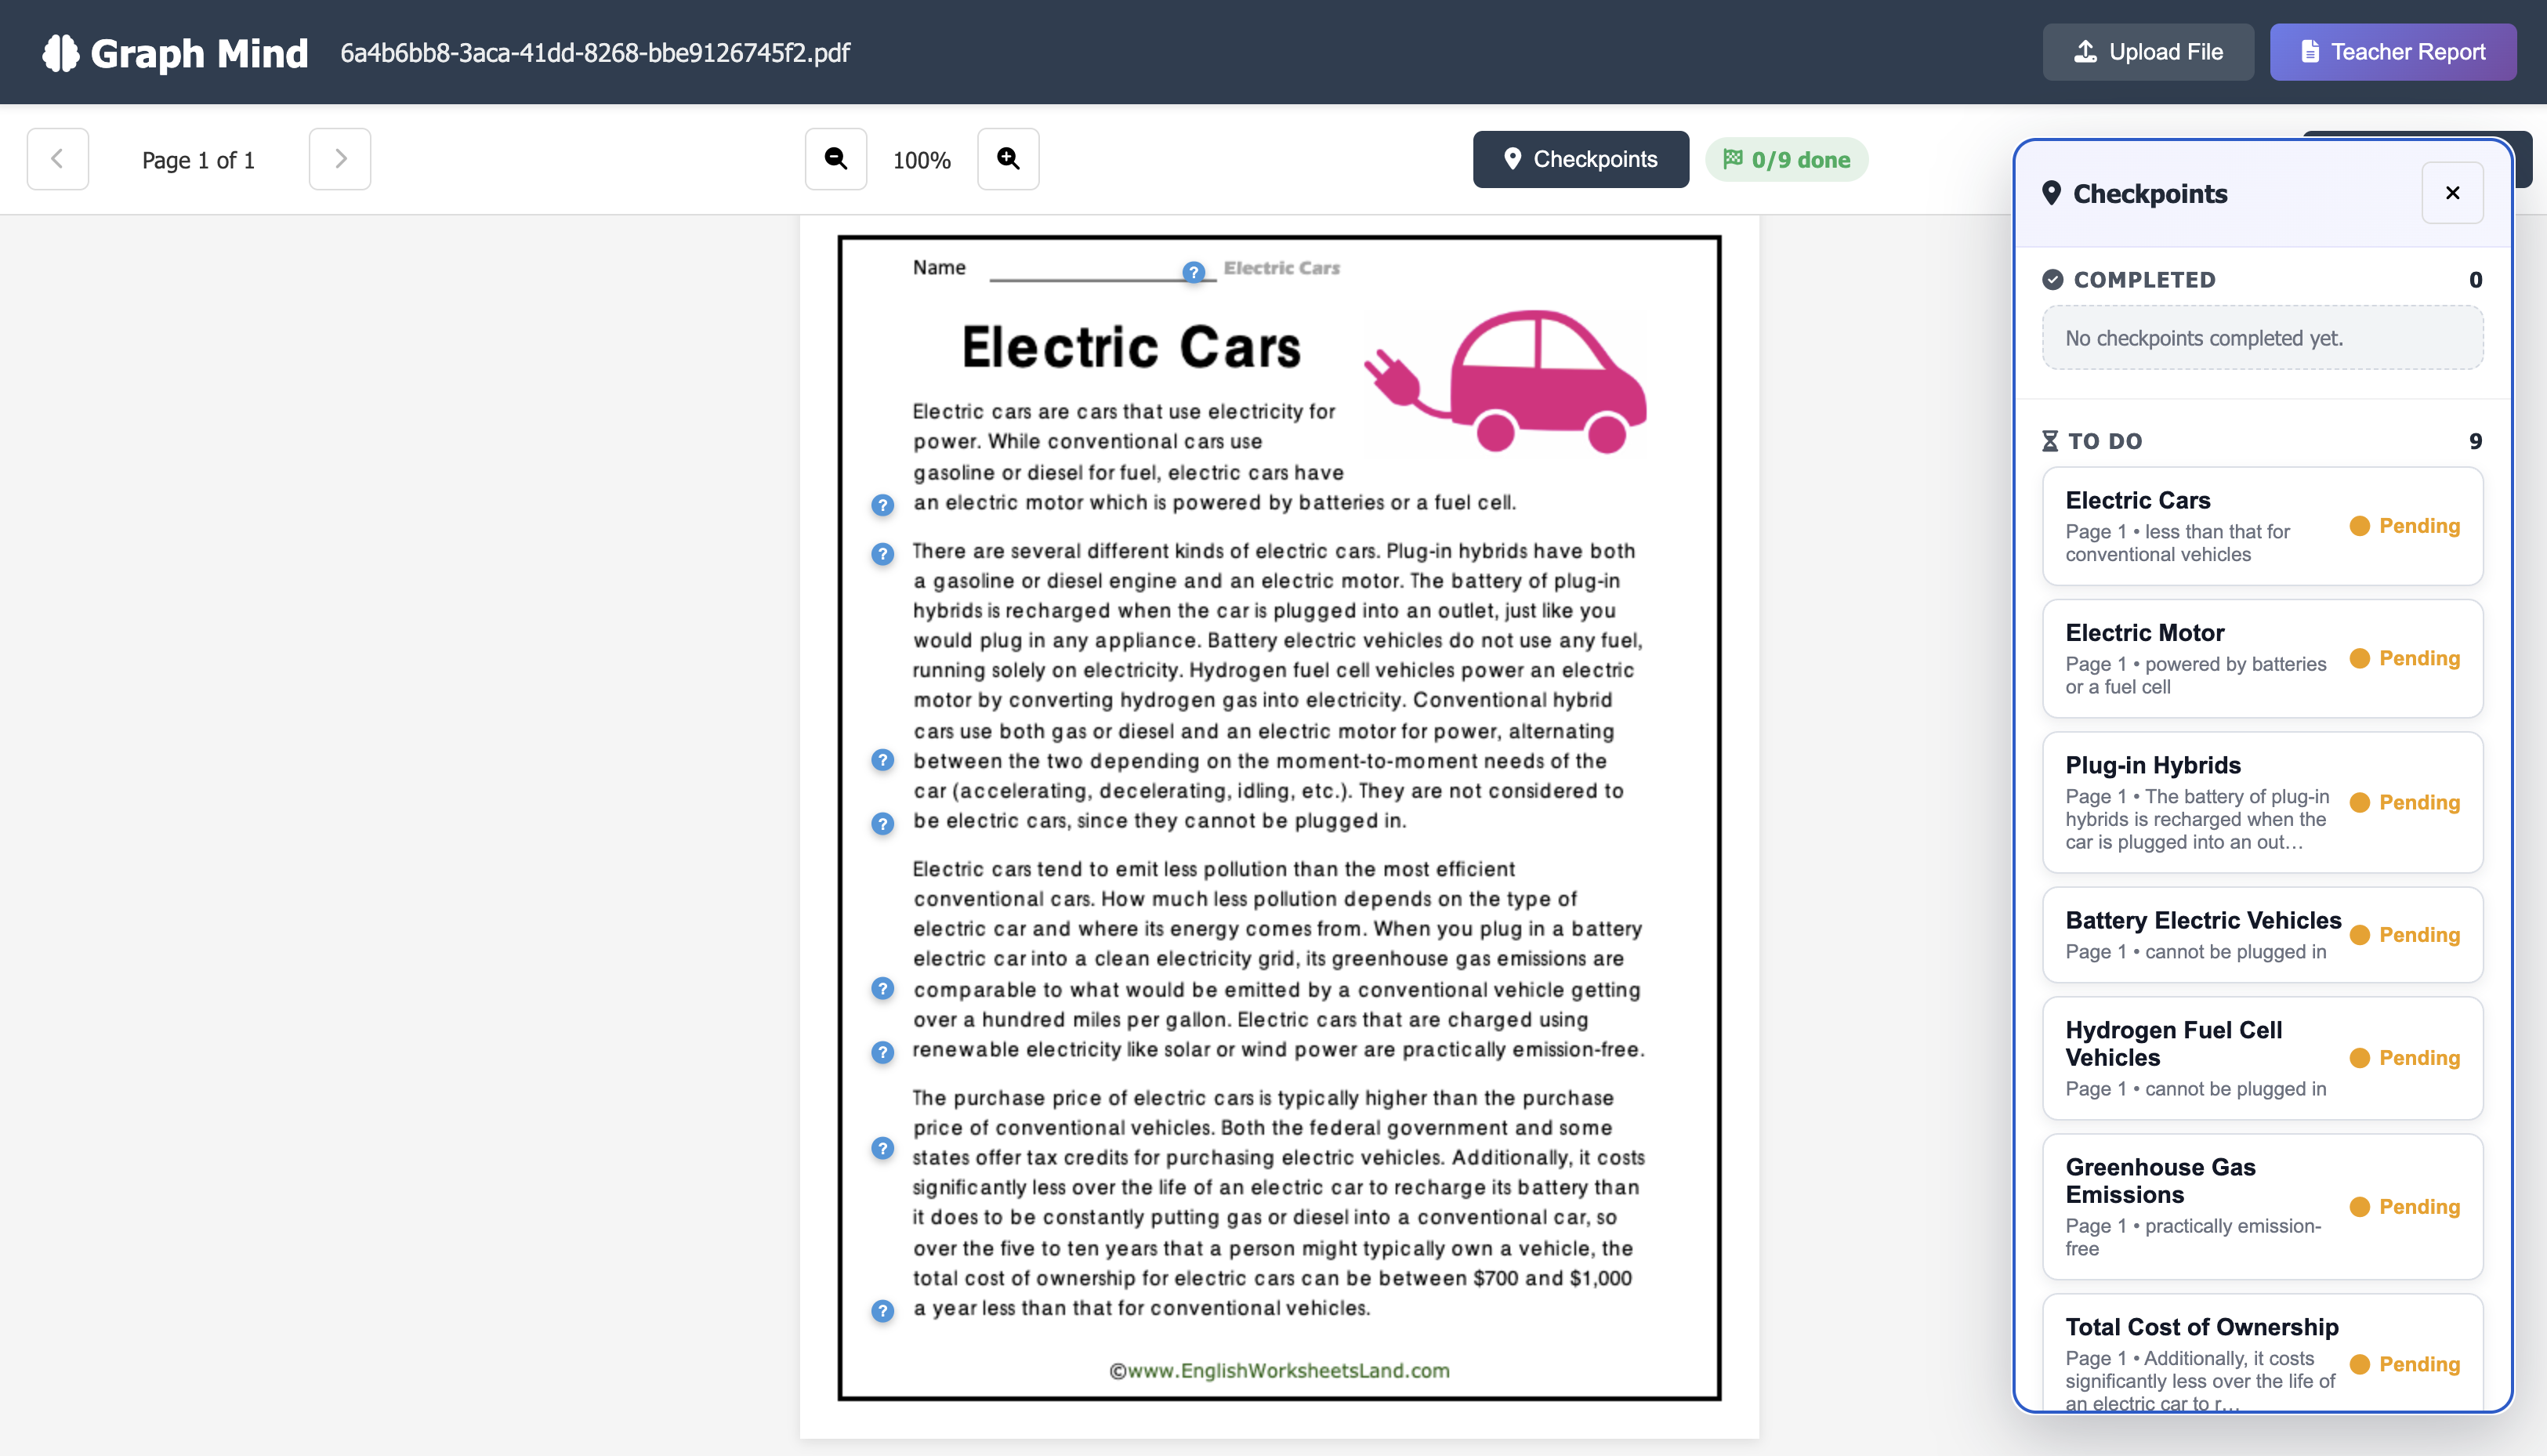Click the Upload File button
2547x1456 pixels.
(x=2147, y=52)
